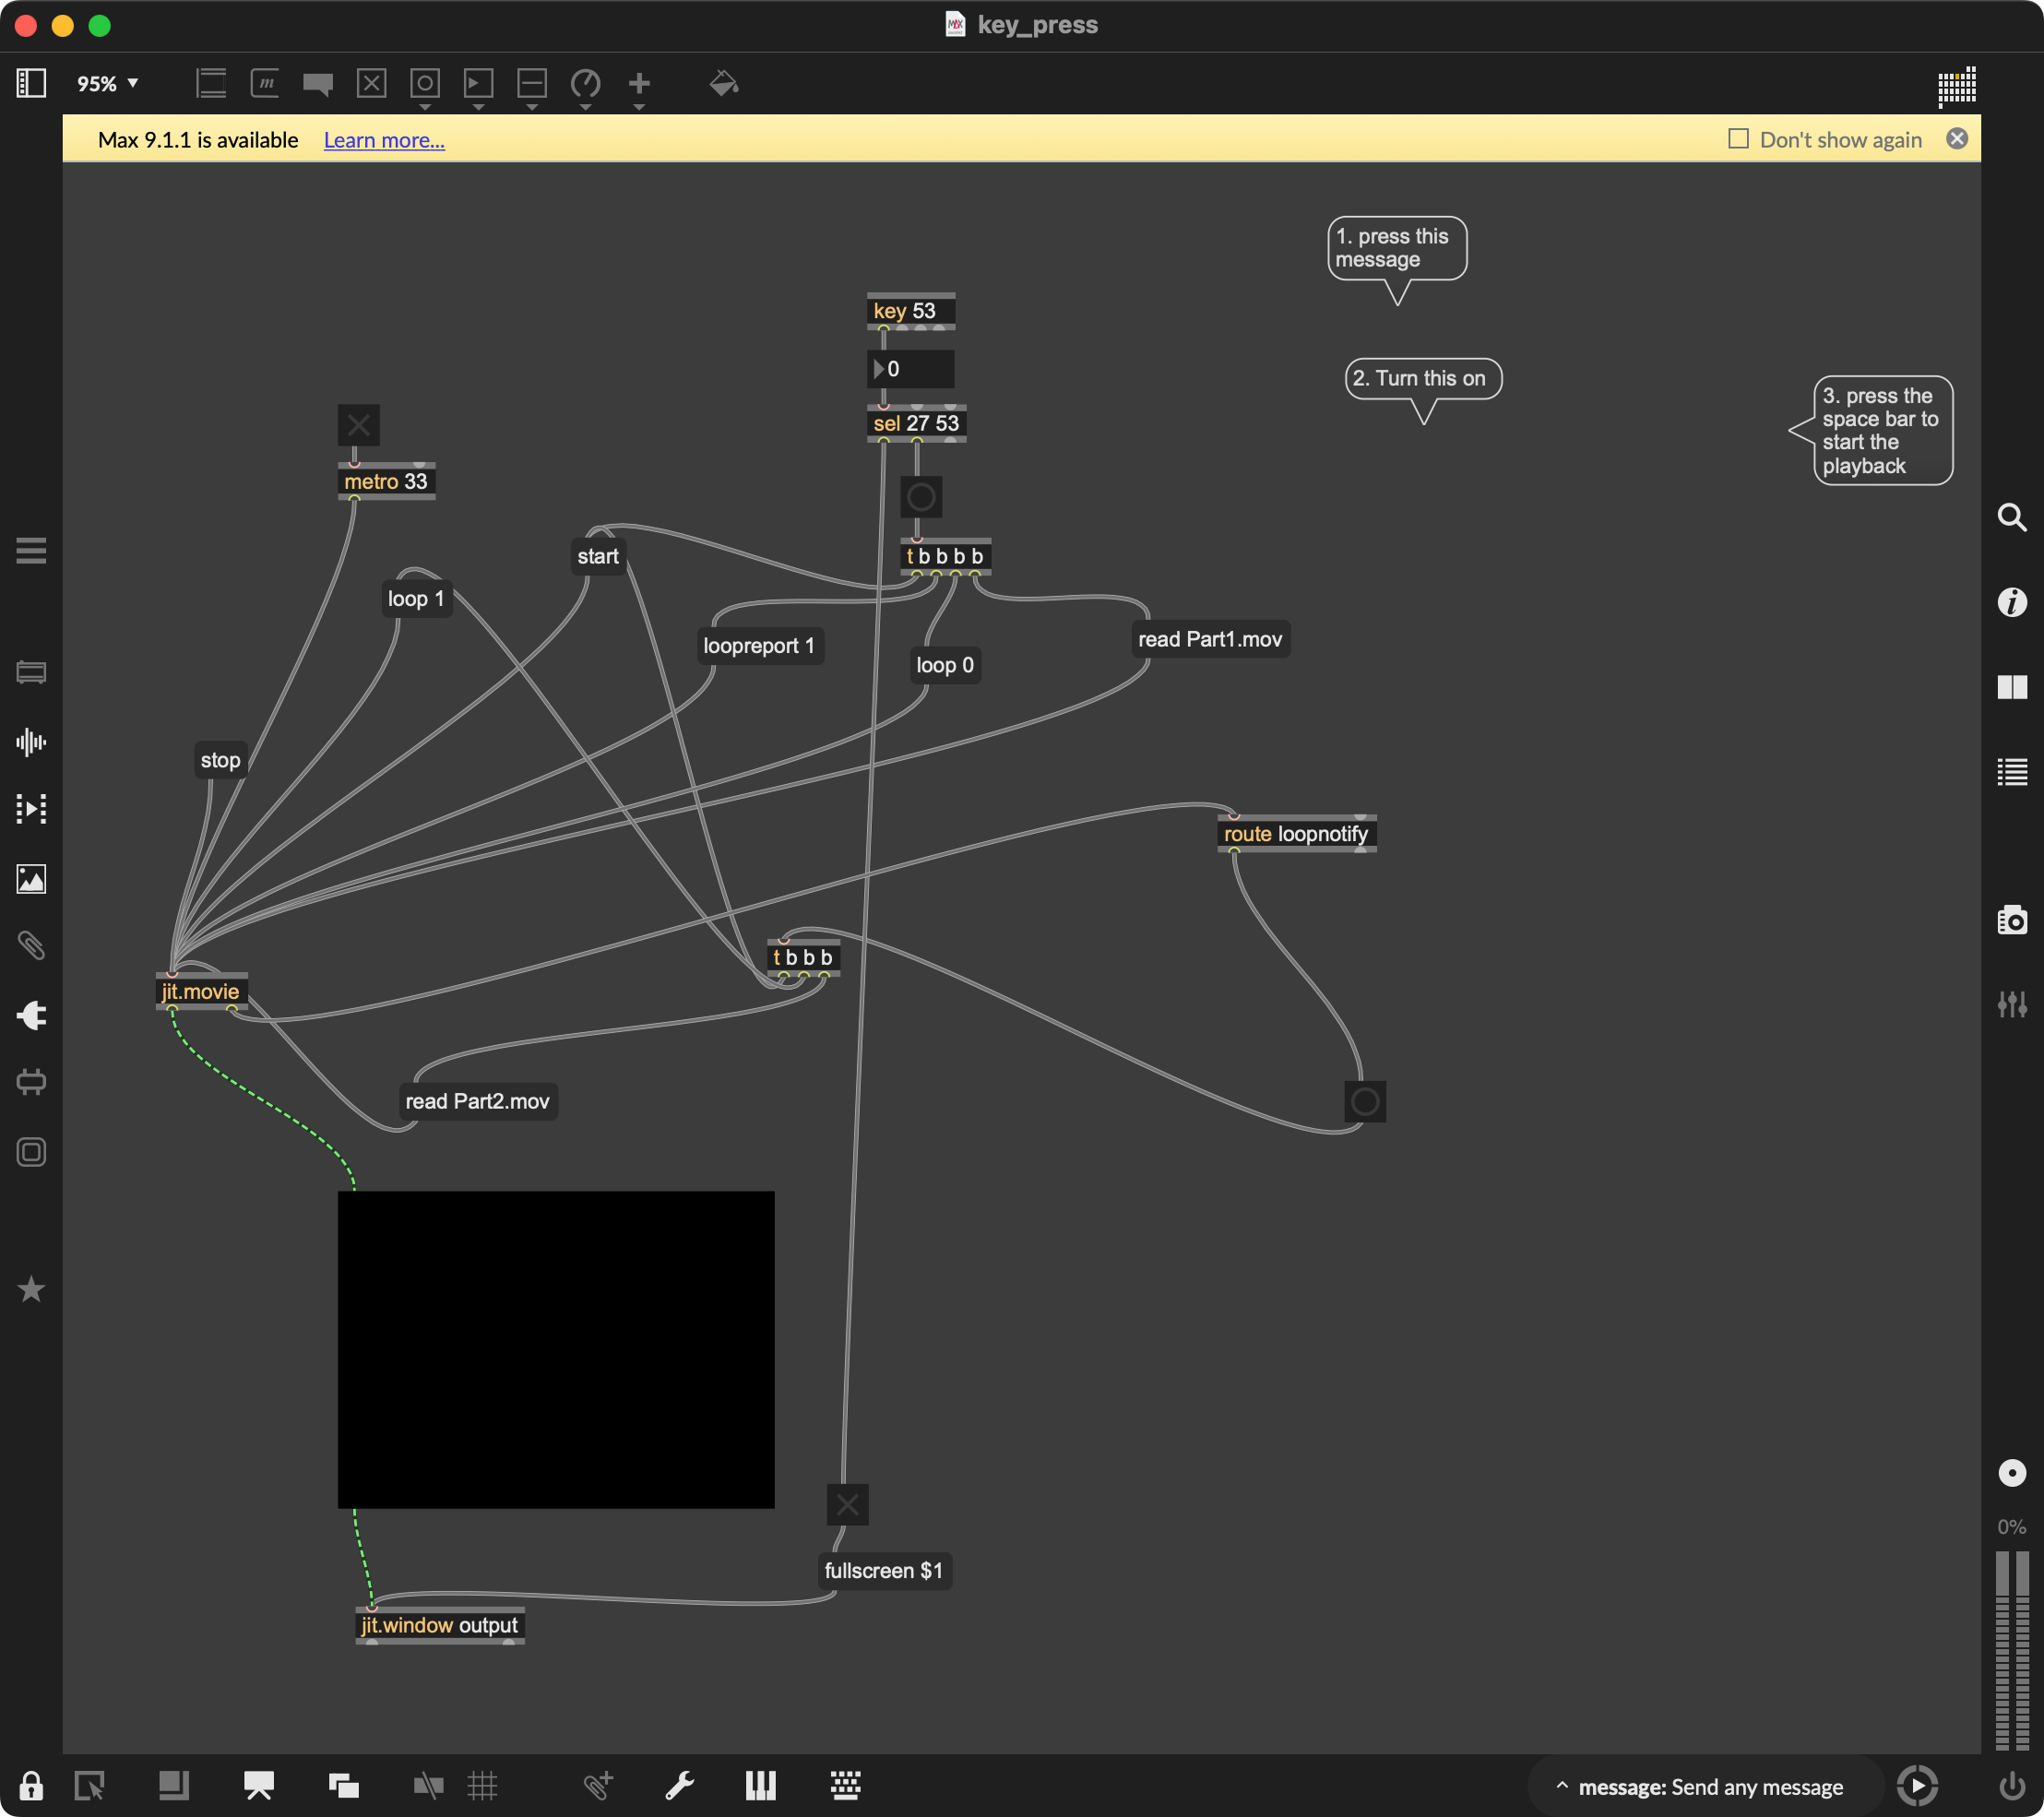
Task: Open the paint bucket Format palette
Action: (723, 84)
